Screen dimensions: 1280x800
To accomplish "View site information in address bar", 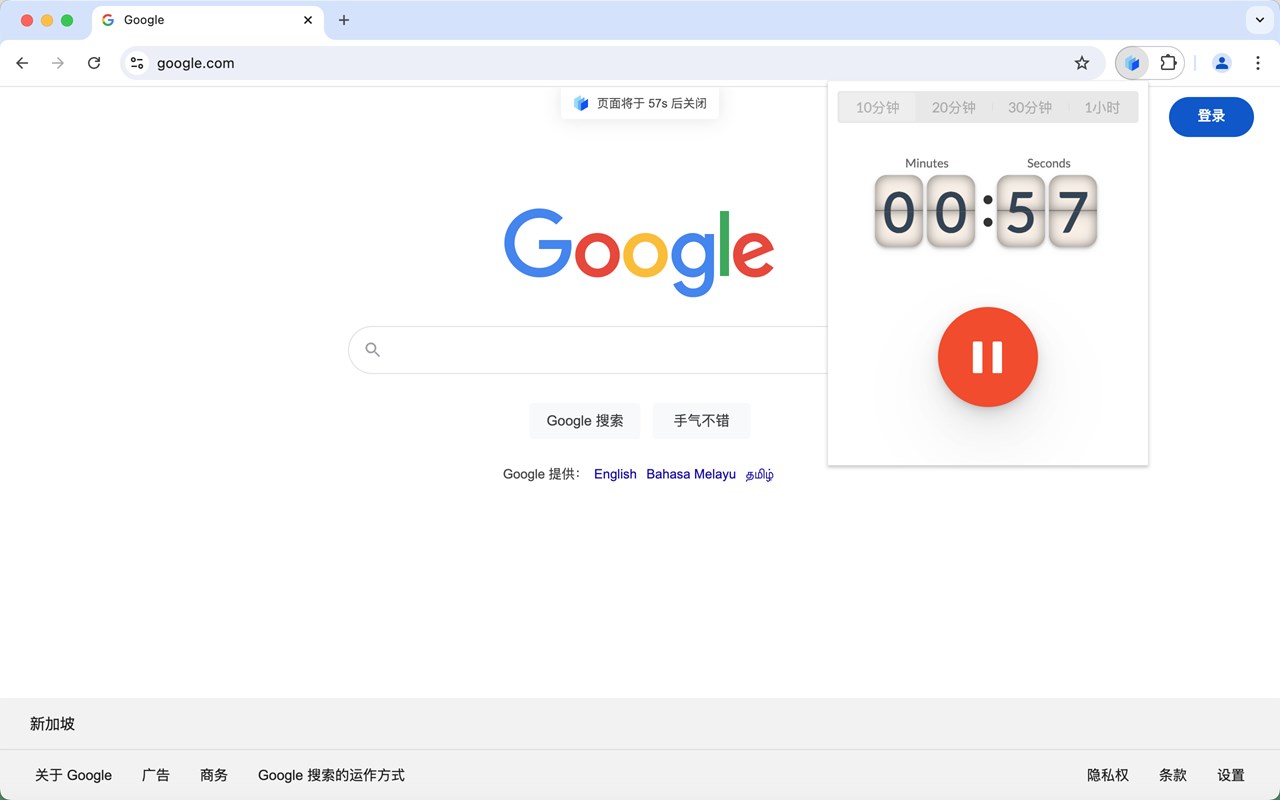I will click(138, 63).
